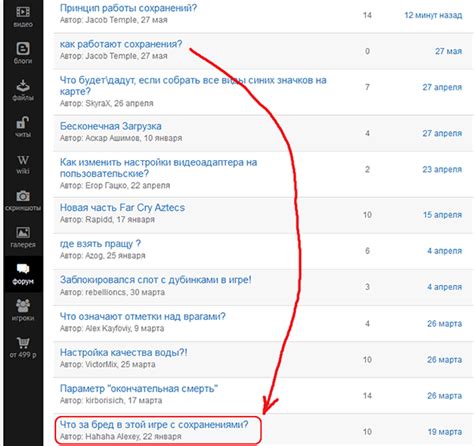Open topic 'Параметр "окончательная смерть"'
Image resolution: width=474 pixels, height=446 pixels.
pos(139,388)
